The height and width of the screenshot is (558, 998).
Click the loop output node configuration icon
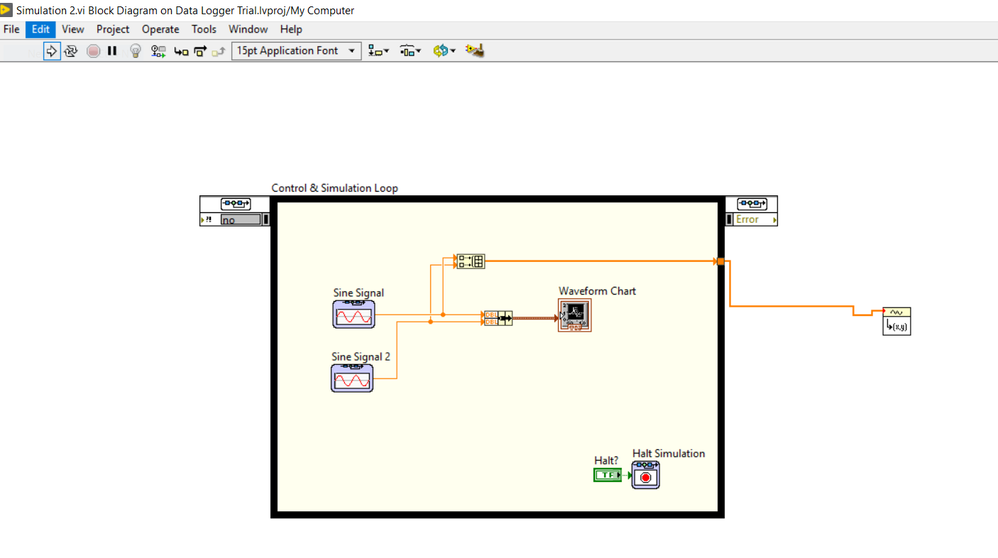[x=752, y=204]
